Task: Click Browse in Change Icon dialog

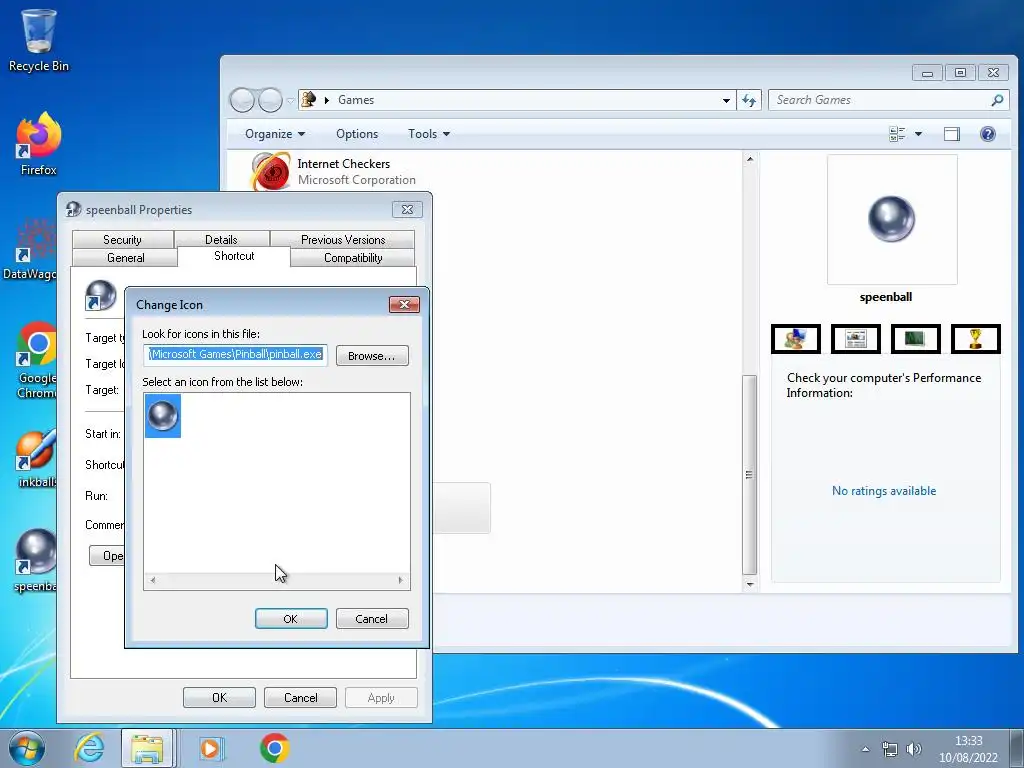Action: [x=372, y=356]
